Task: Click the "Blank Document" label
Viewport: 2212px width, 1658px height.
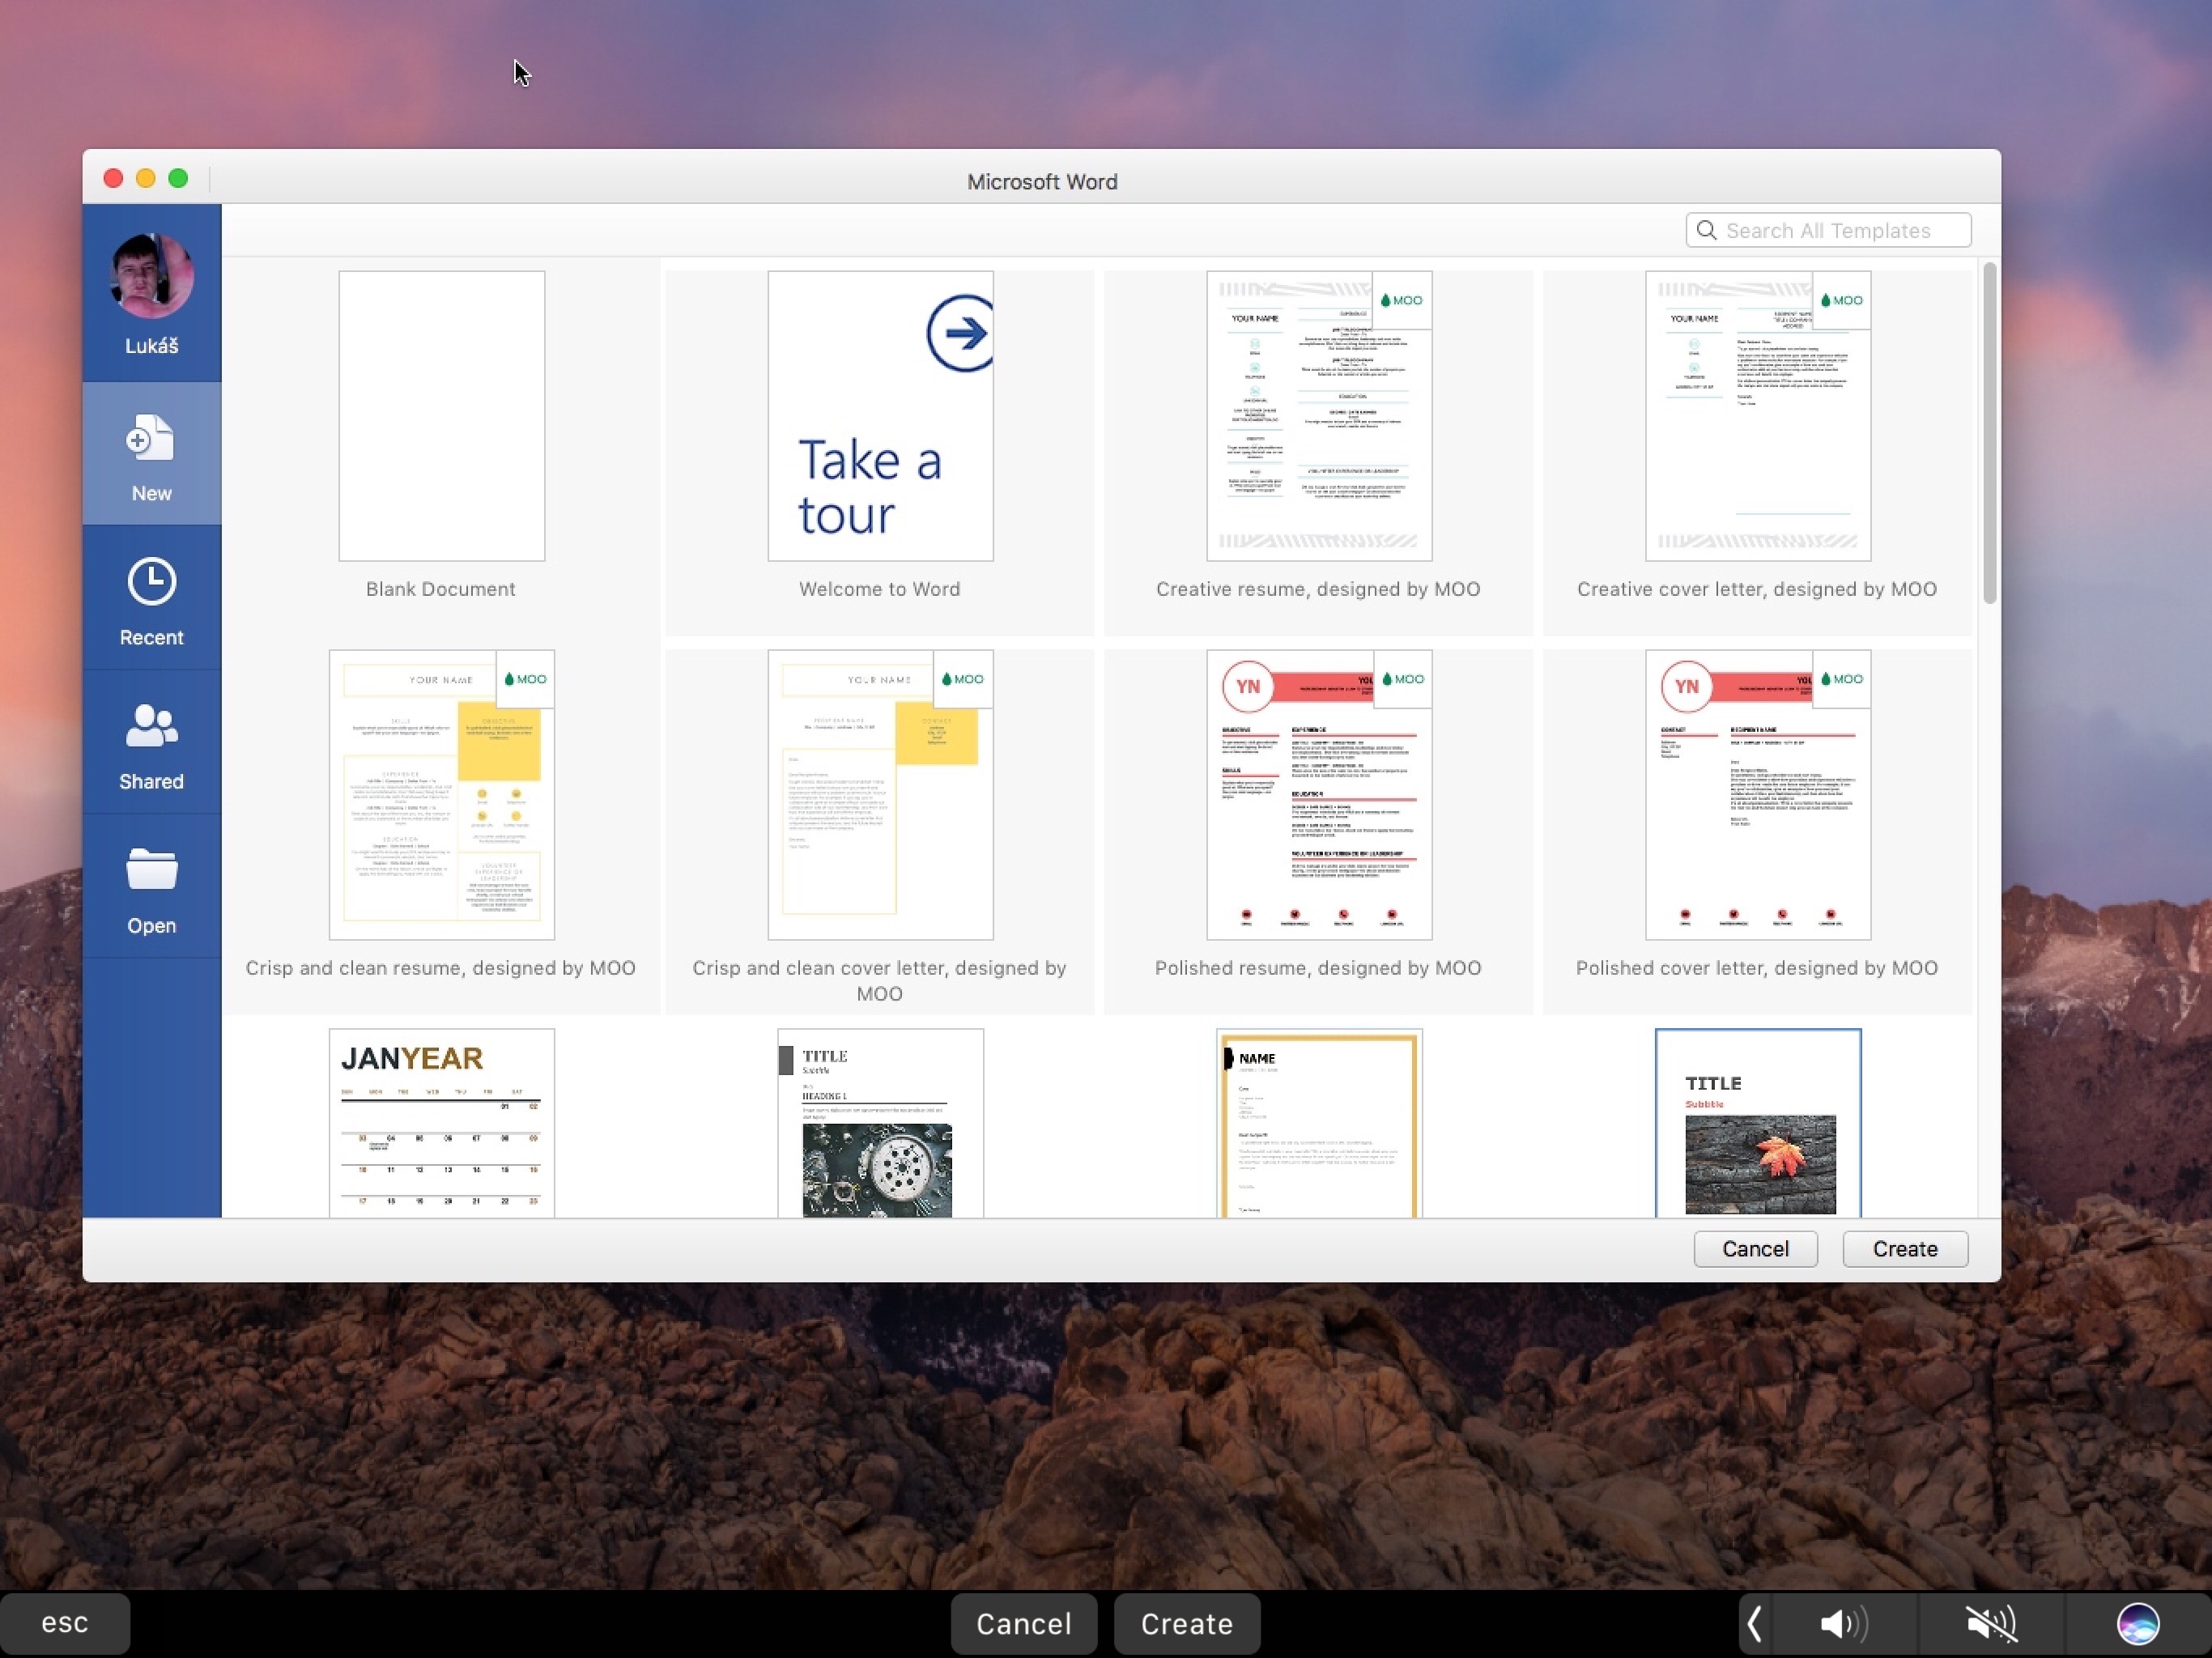Action: point(441,589)
